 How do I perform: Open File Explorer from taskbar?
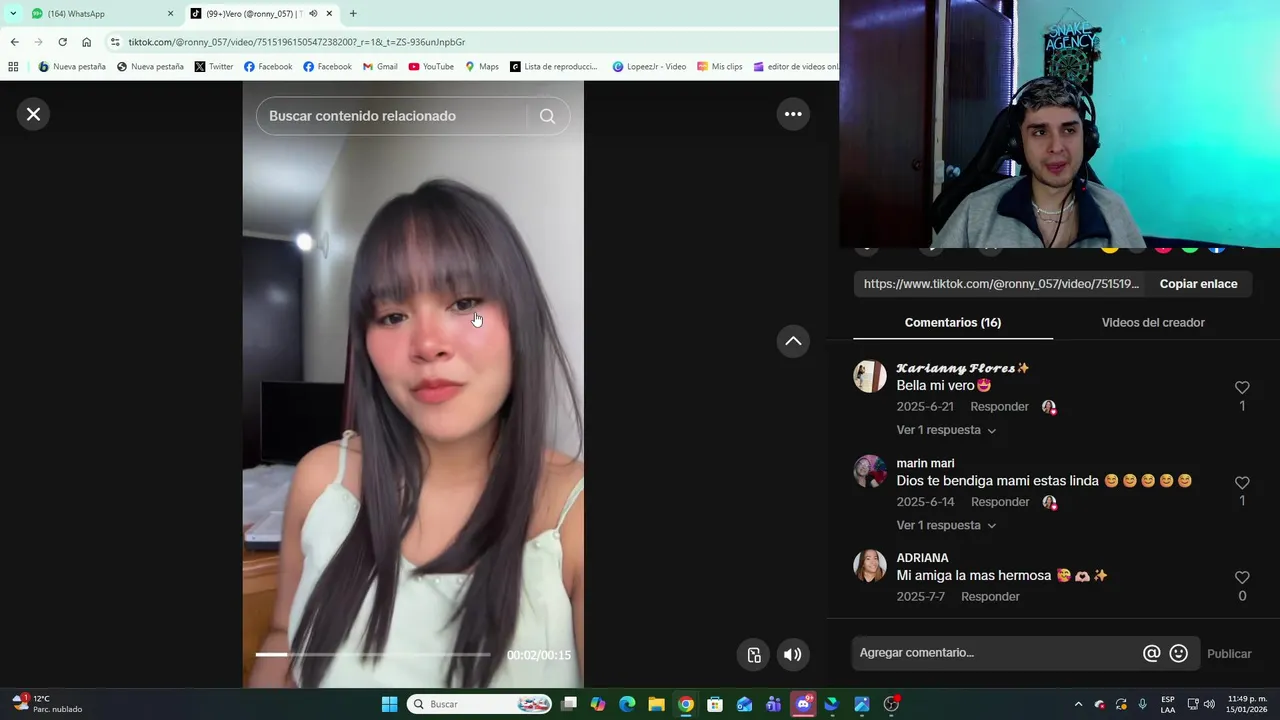(x=656, y=704)
